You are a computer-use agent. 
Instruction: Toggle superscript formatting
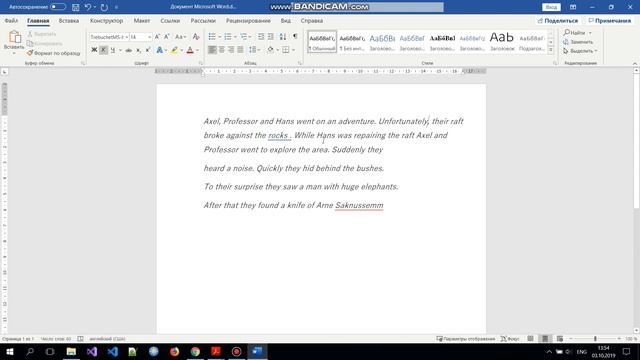point(148,50)
